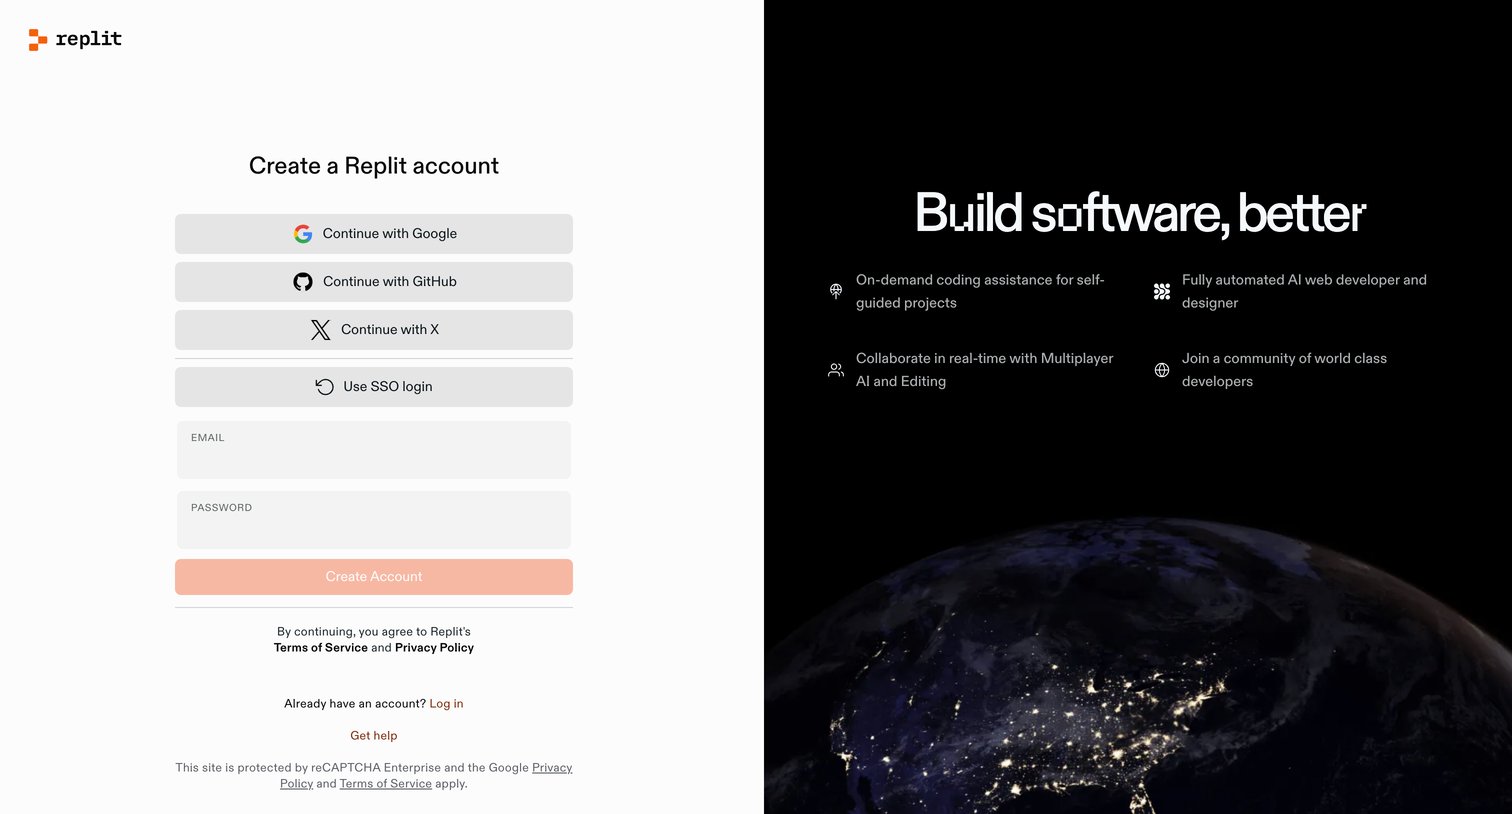This screenshot has width=1512, height=814.
Task: Click 'Build software, better' headline
Action: tap(1140, 213)
